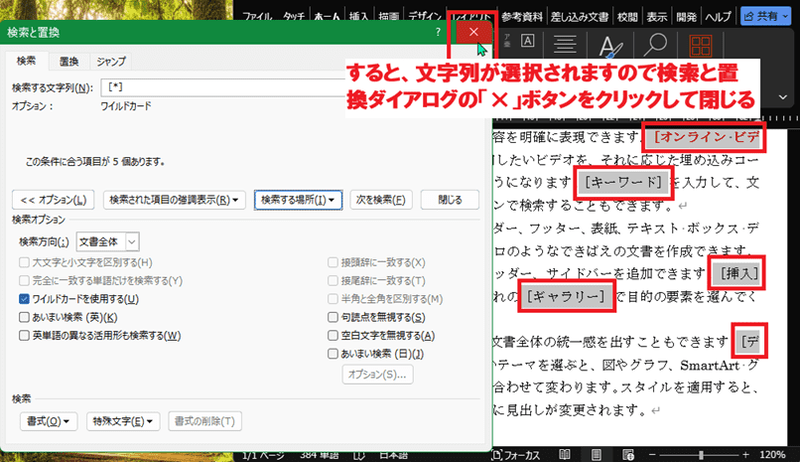Open the styles icon with paintbrush

click(610, 46)
